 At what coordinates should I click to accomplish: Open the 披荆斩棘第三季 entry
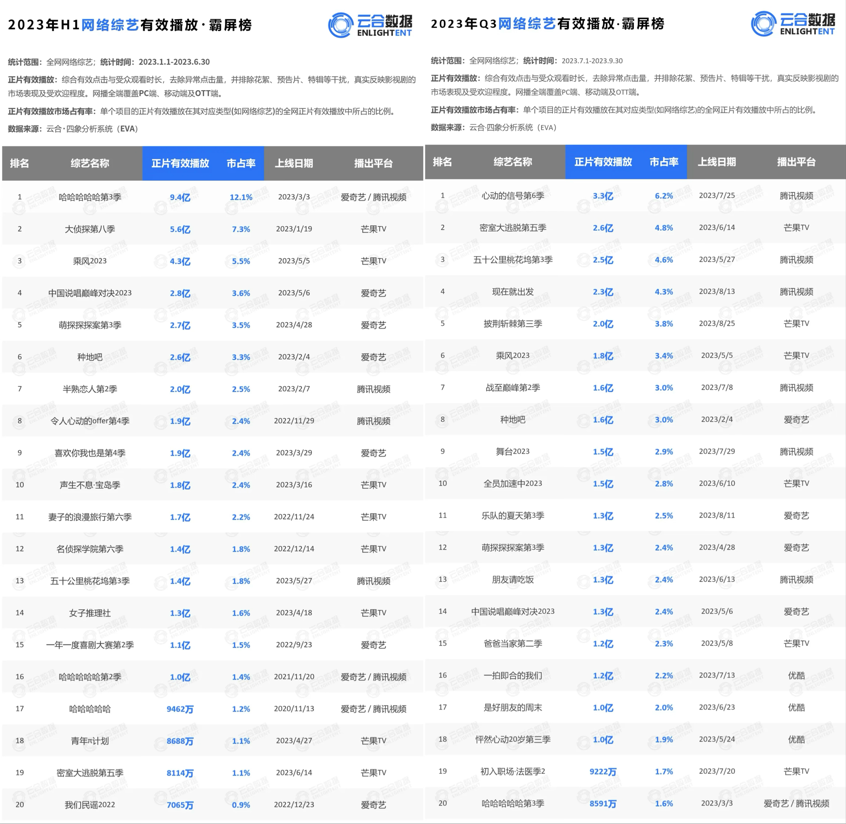513,324
